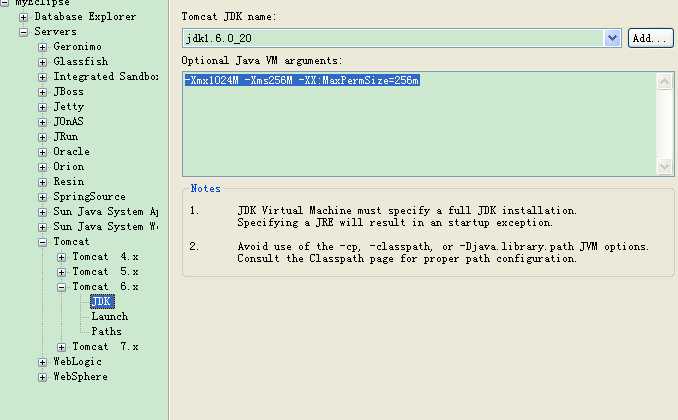The image size is (678, 420).
Task: Expand the Glassfish server node
Action: coord(42,62)
